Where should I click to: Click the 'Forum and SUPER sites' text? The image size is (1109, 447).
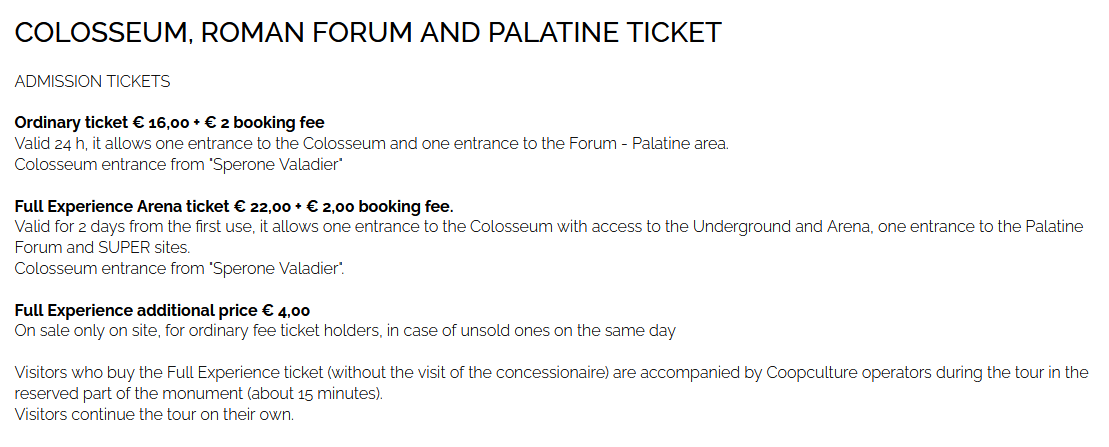point(102,247)
